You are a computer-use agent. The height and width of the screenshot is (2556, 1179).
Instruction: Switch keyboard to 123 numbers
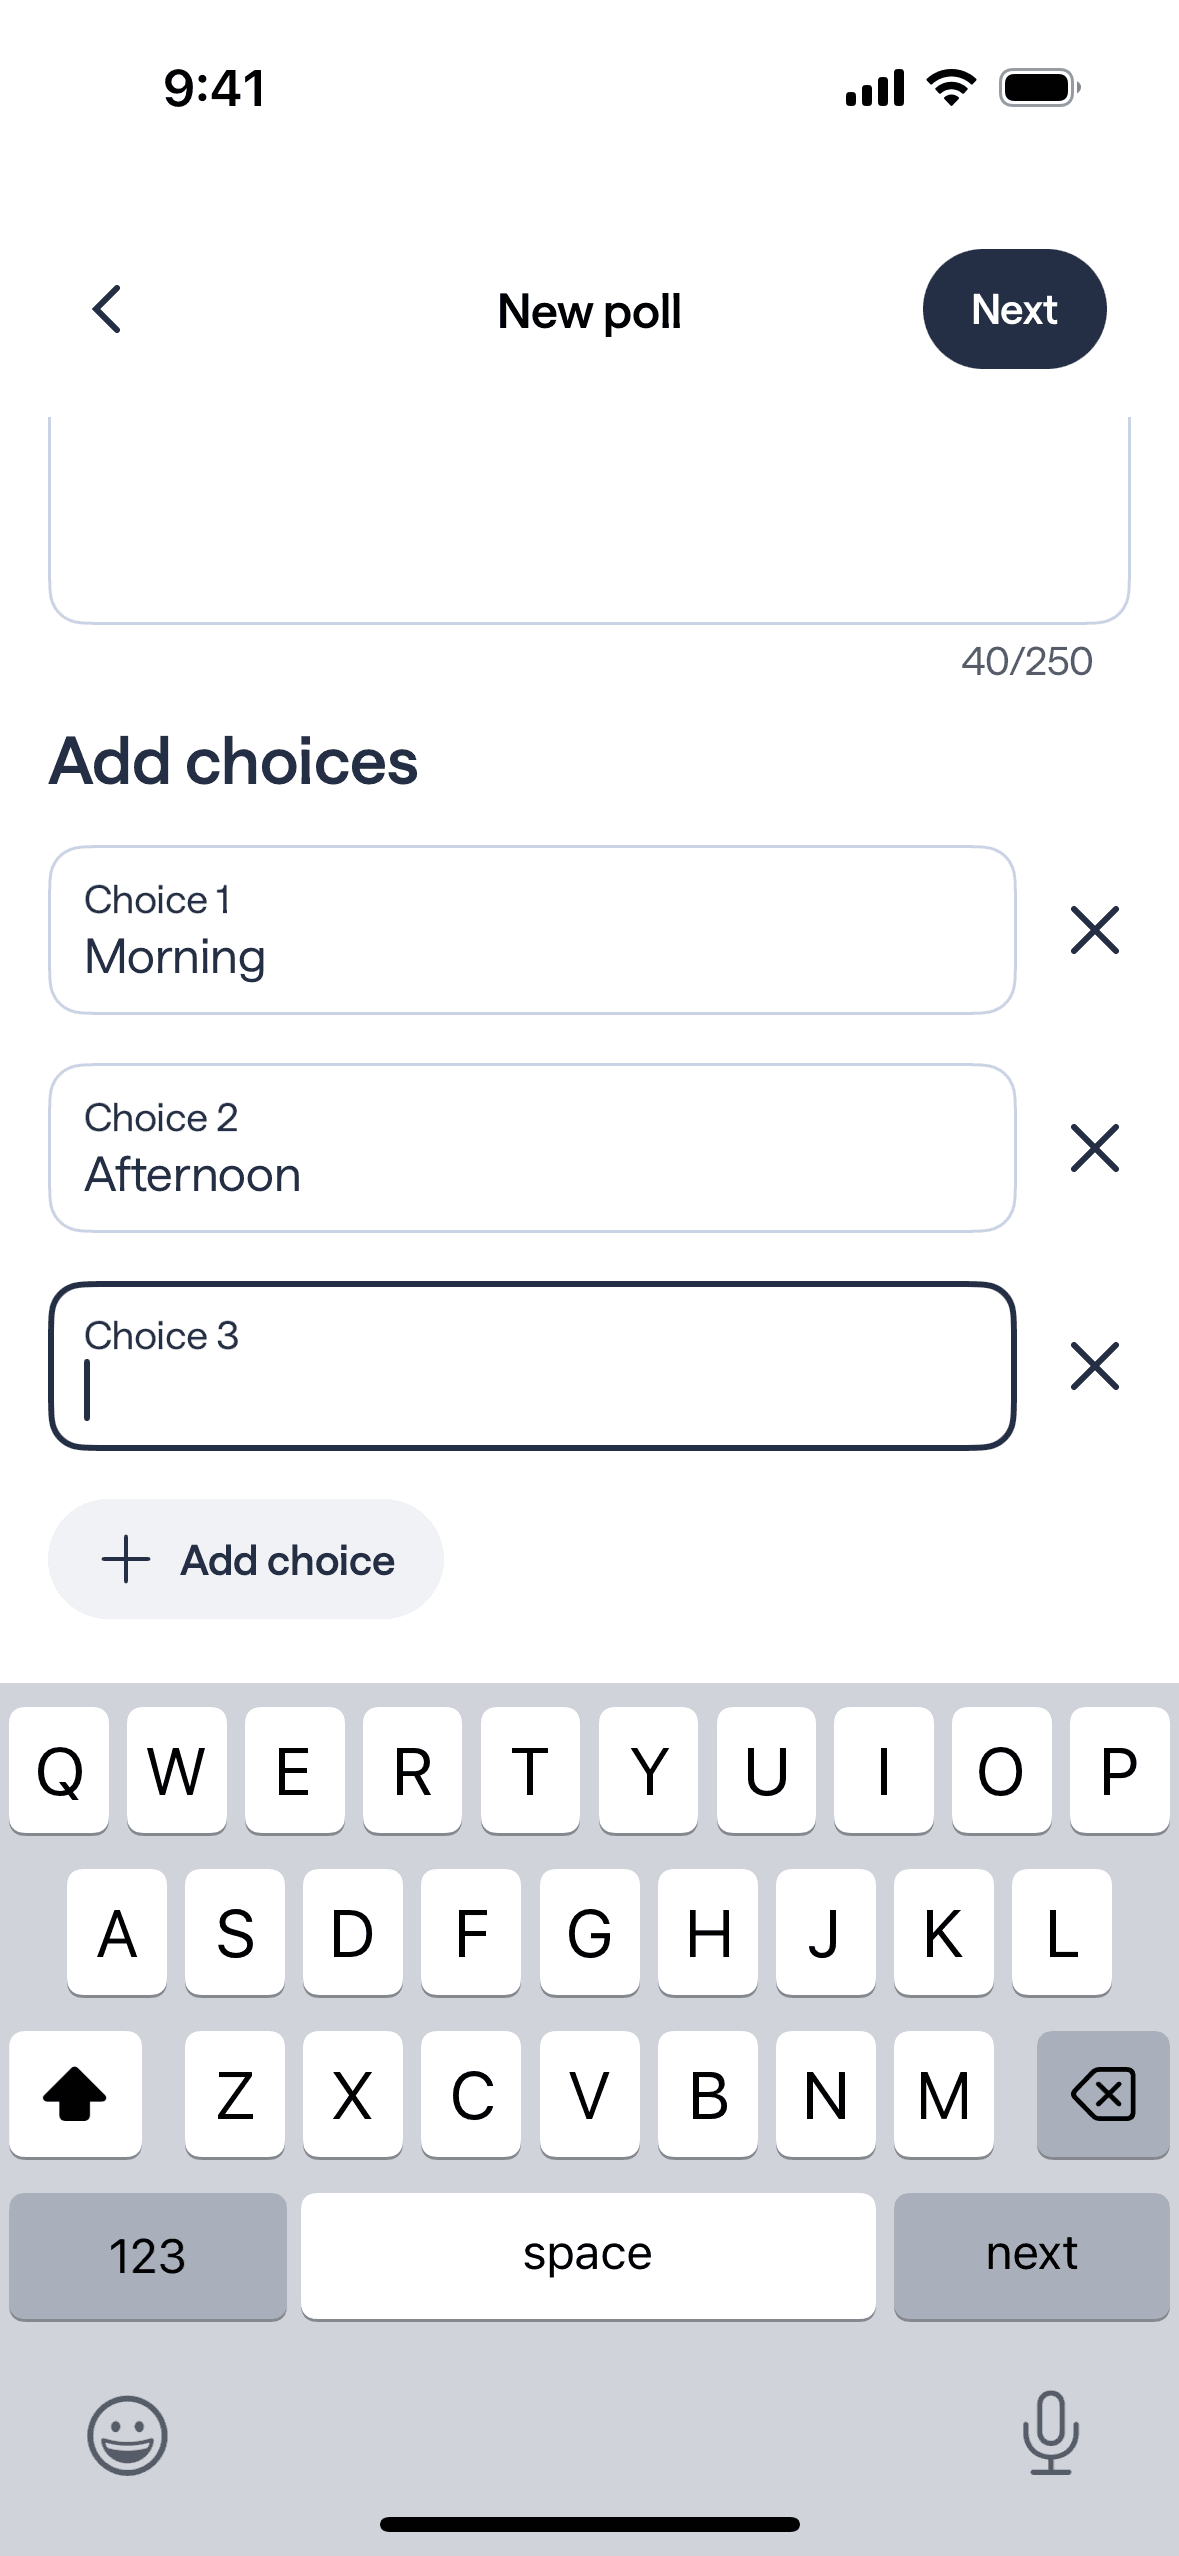148,2256
